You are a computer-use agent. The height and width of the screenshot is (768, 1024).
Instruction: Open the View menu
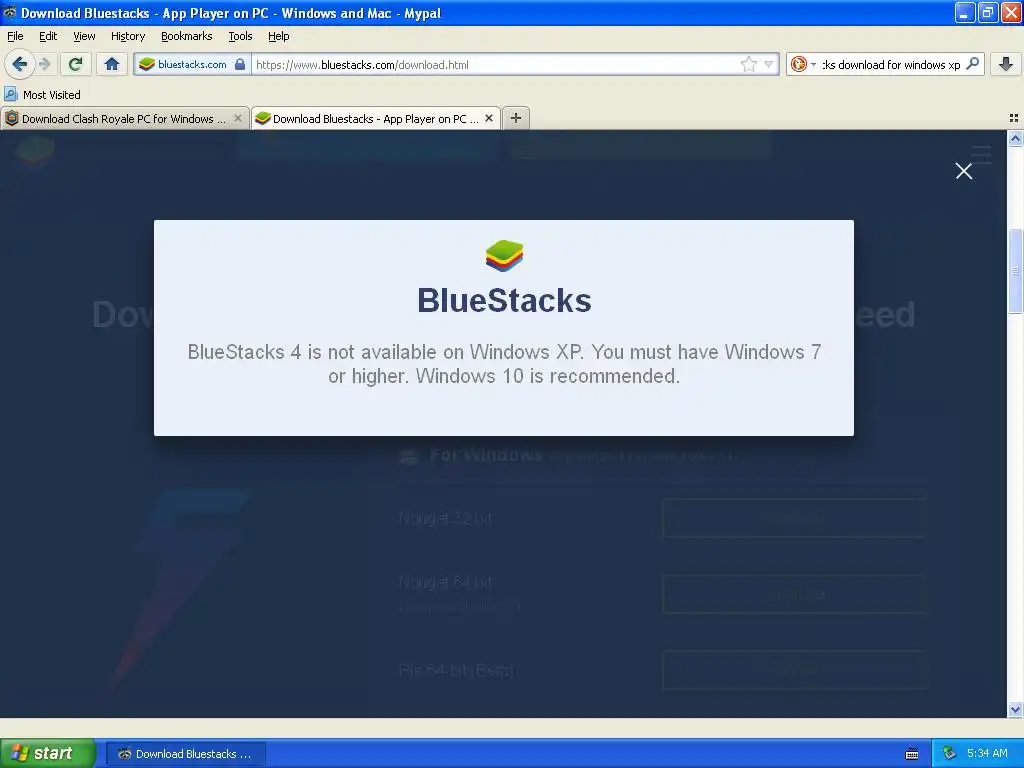(84, 36)
